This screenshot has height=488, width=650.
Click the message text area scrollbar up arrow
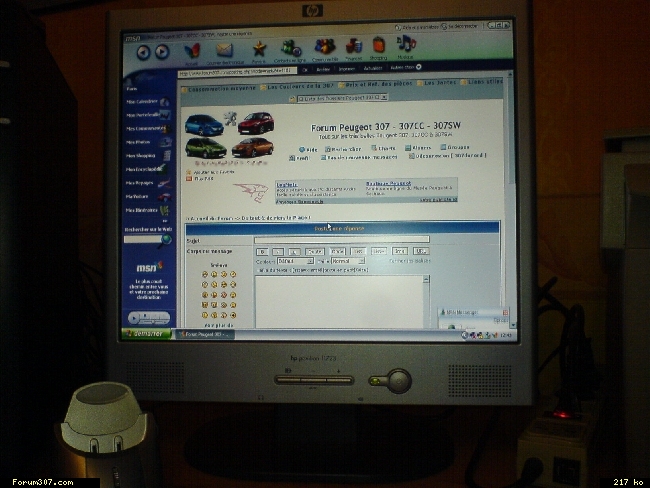426,280
